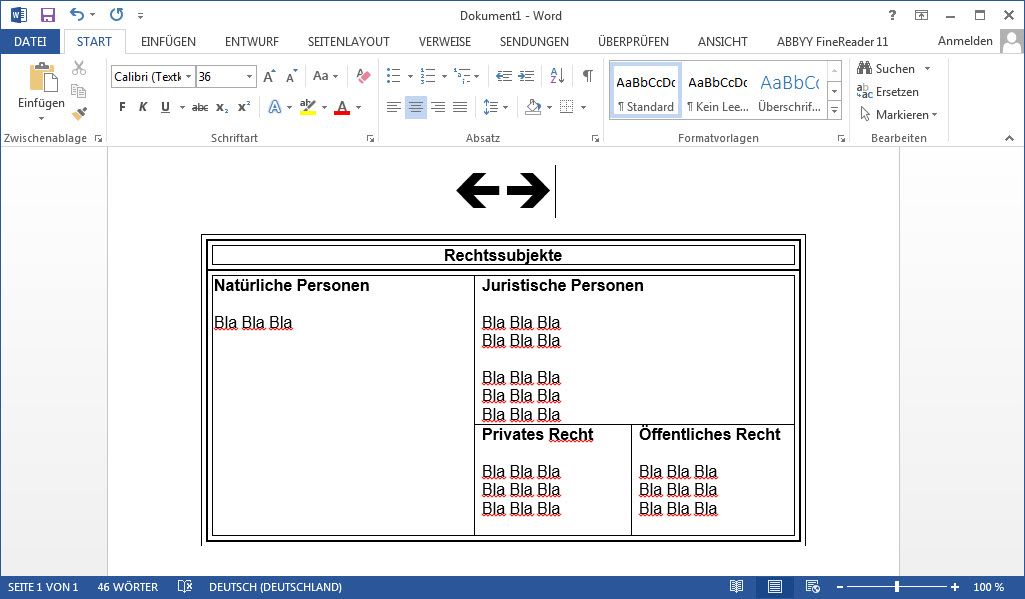The image size is (1025, 599).
Task: Click the Format Painter brush icon
Action: click(79, 114)
